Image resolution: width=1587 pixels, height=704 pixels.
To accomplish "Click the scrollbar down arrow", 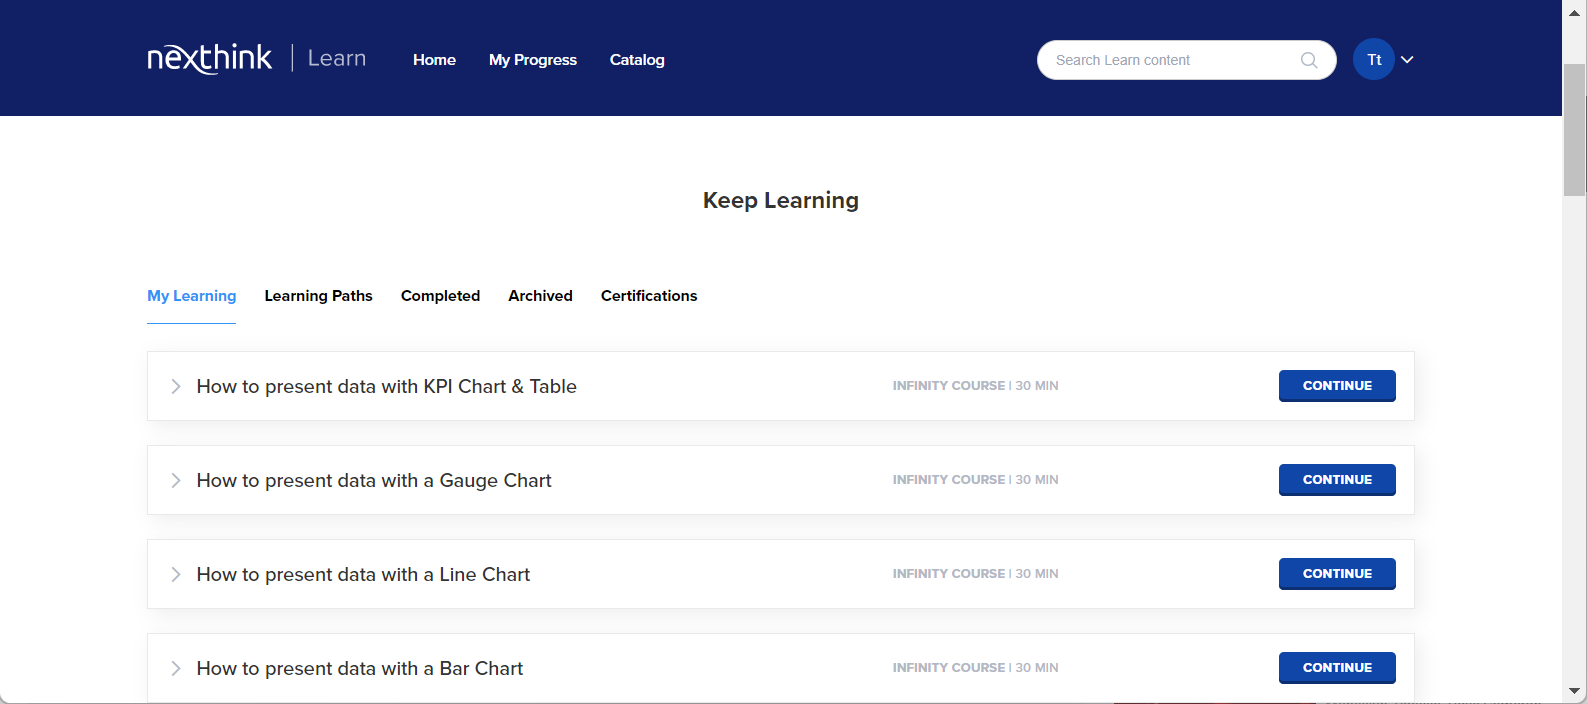I will click(1574, 691).
